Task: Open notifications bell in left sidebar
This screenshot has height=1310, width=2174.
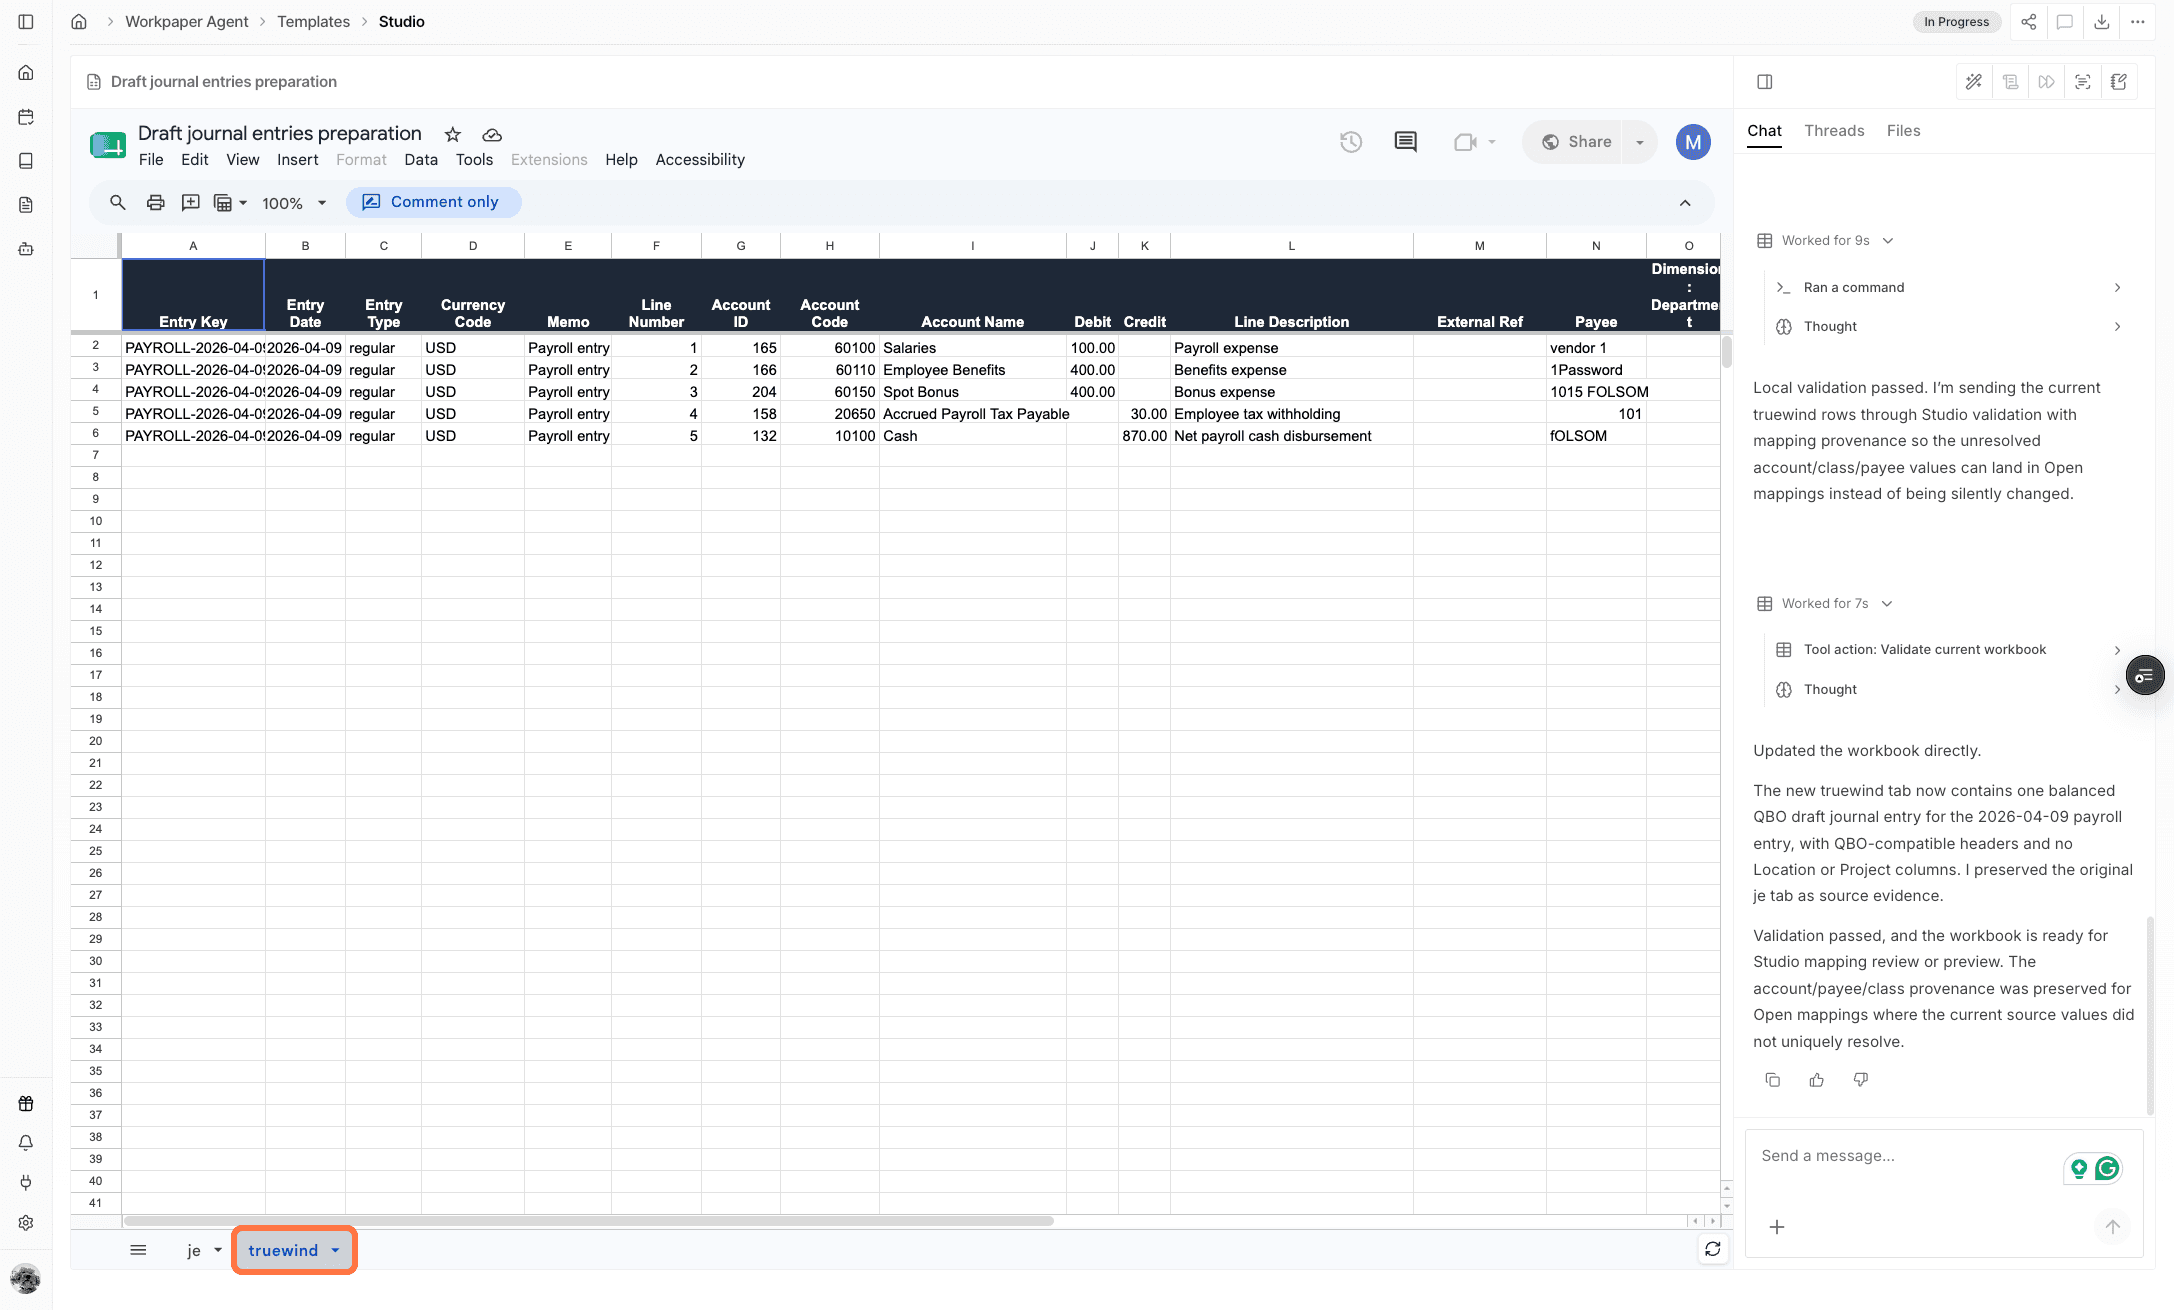Action: [x=26, y=1143]
